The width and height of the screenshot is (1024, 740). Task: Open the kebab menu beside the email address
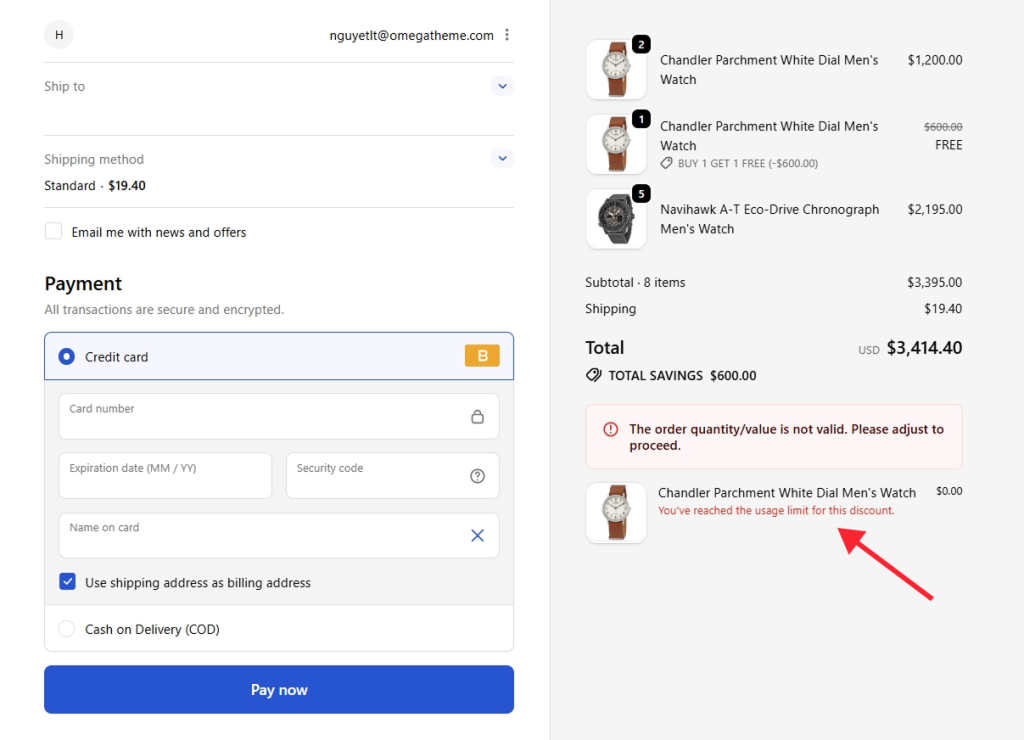pos(507,34)
